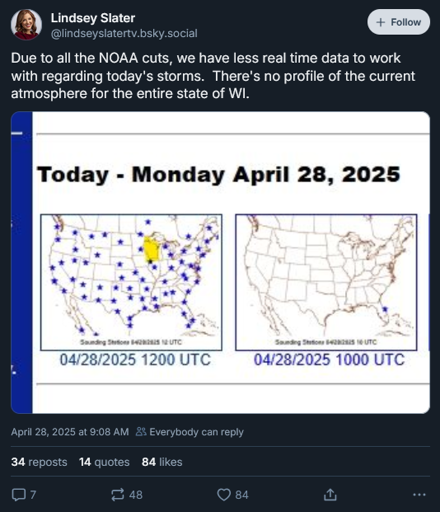This screenshot has height=512, width=440.
Task: Click the April 28, 2025 timestamp
Action: pyautogui.click(x=70, y=432)
